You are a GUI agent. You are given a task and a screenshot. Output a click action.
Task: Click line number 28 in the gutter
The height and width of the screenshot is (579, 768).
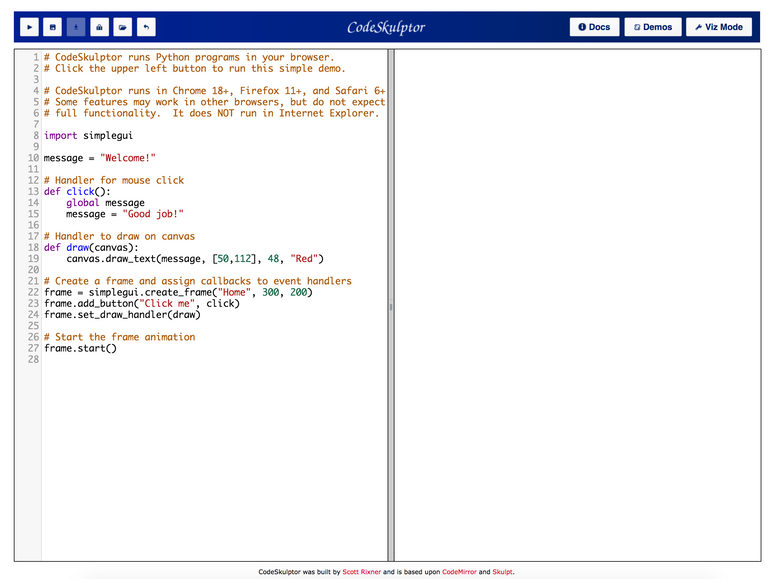(x=33, y=360)
